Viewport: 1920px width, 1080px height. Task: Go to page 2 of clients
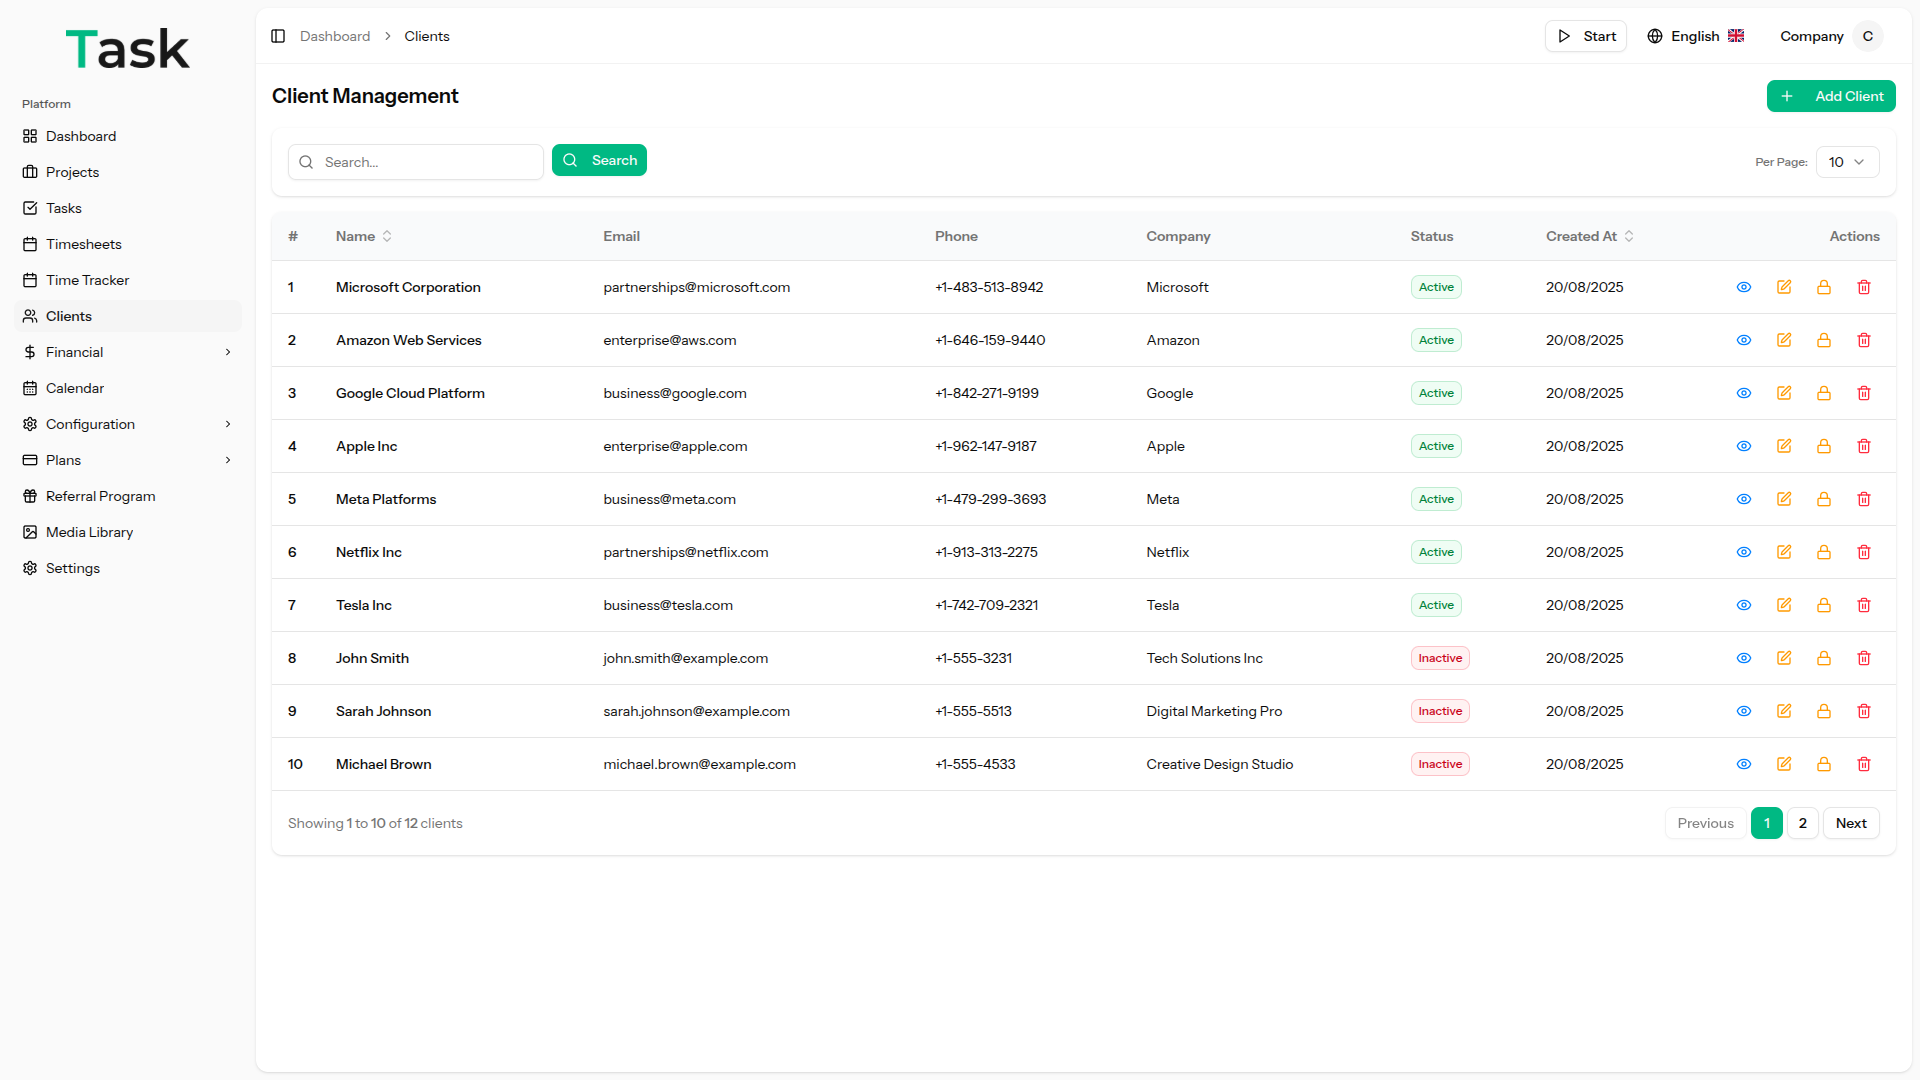[x=1802, y=823]
